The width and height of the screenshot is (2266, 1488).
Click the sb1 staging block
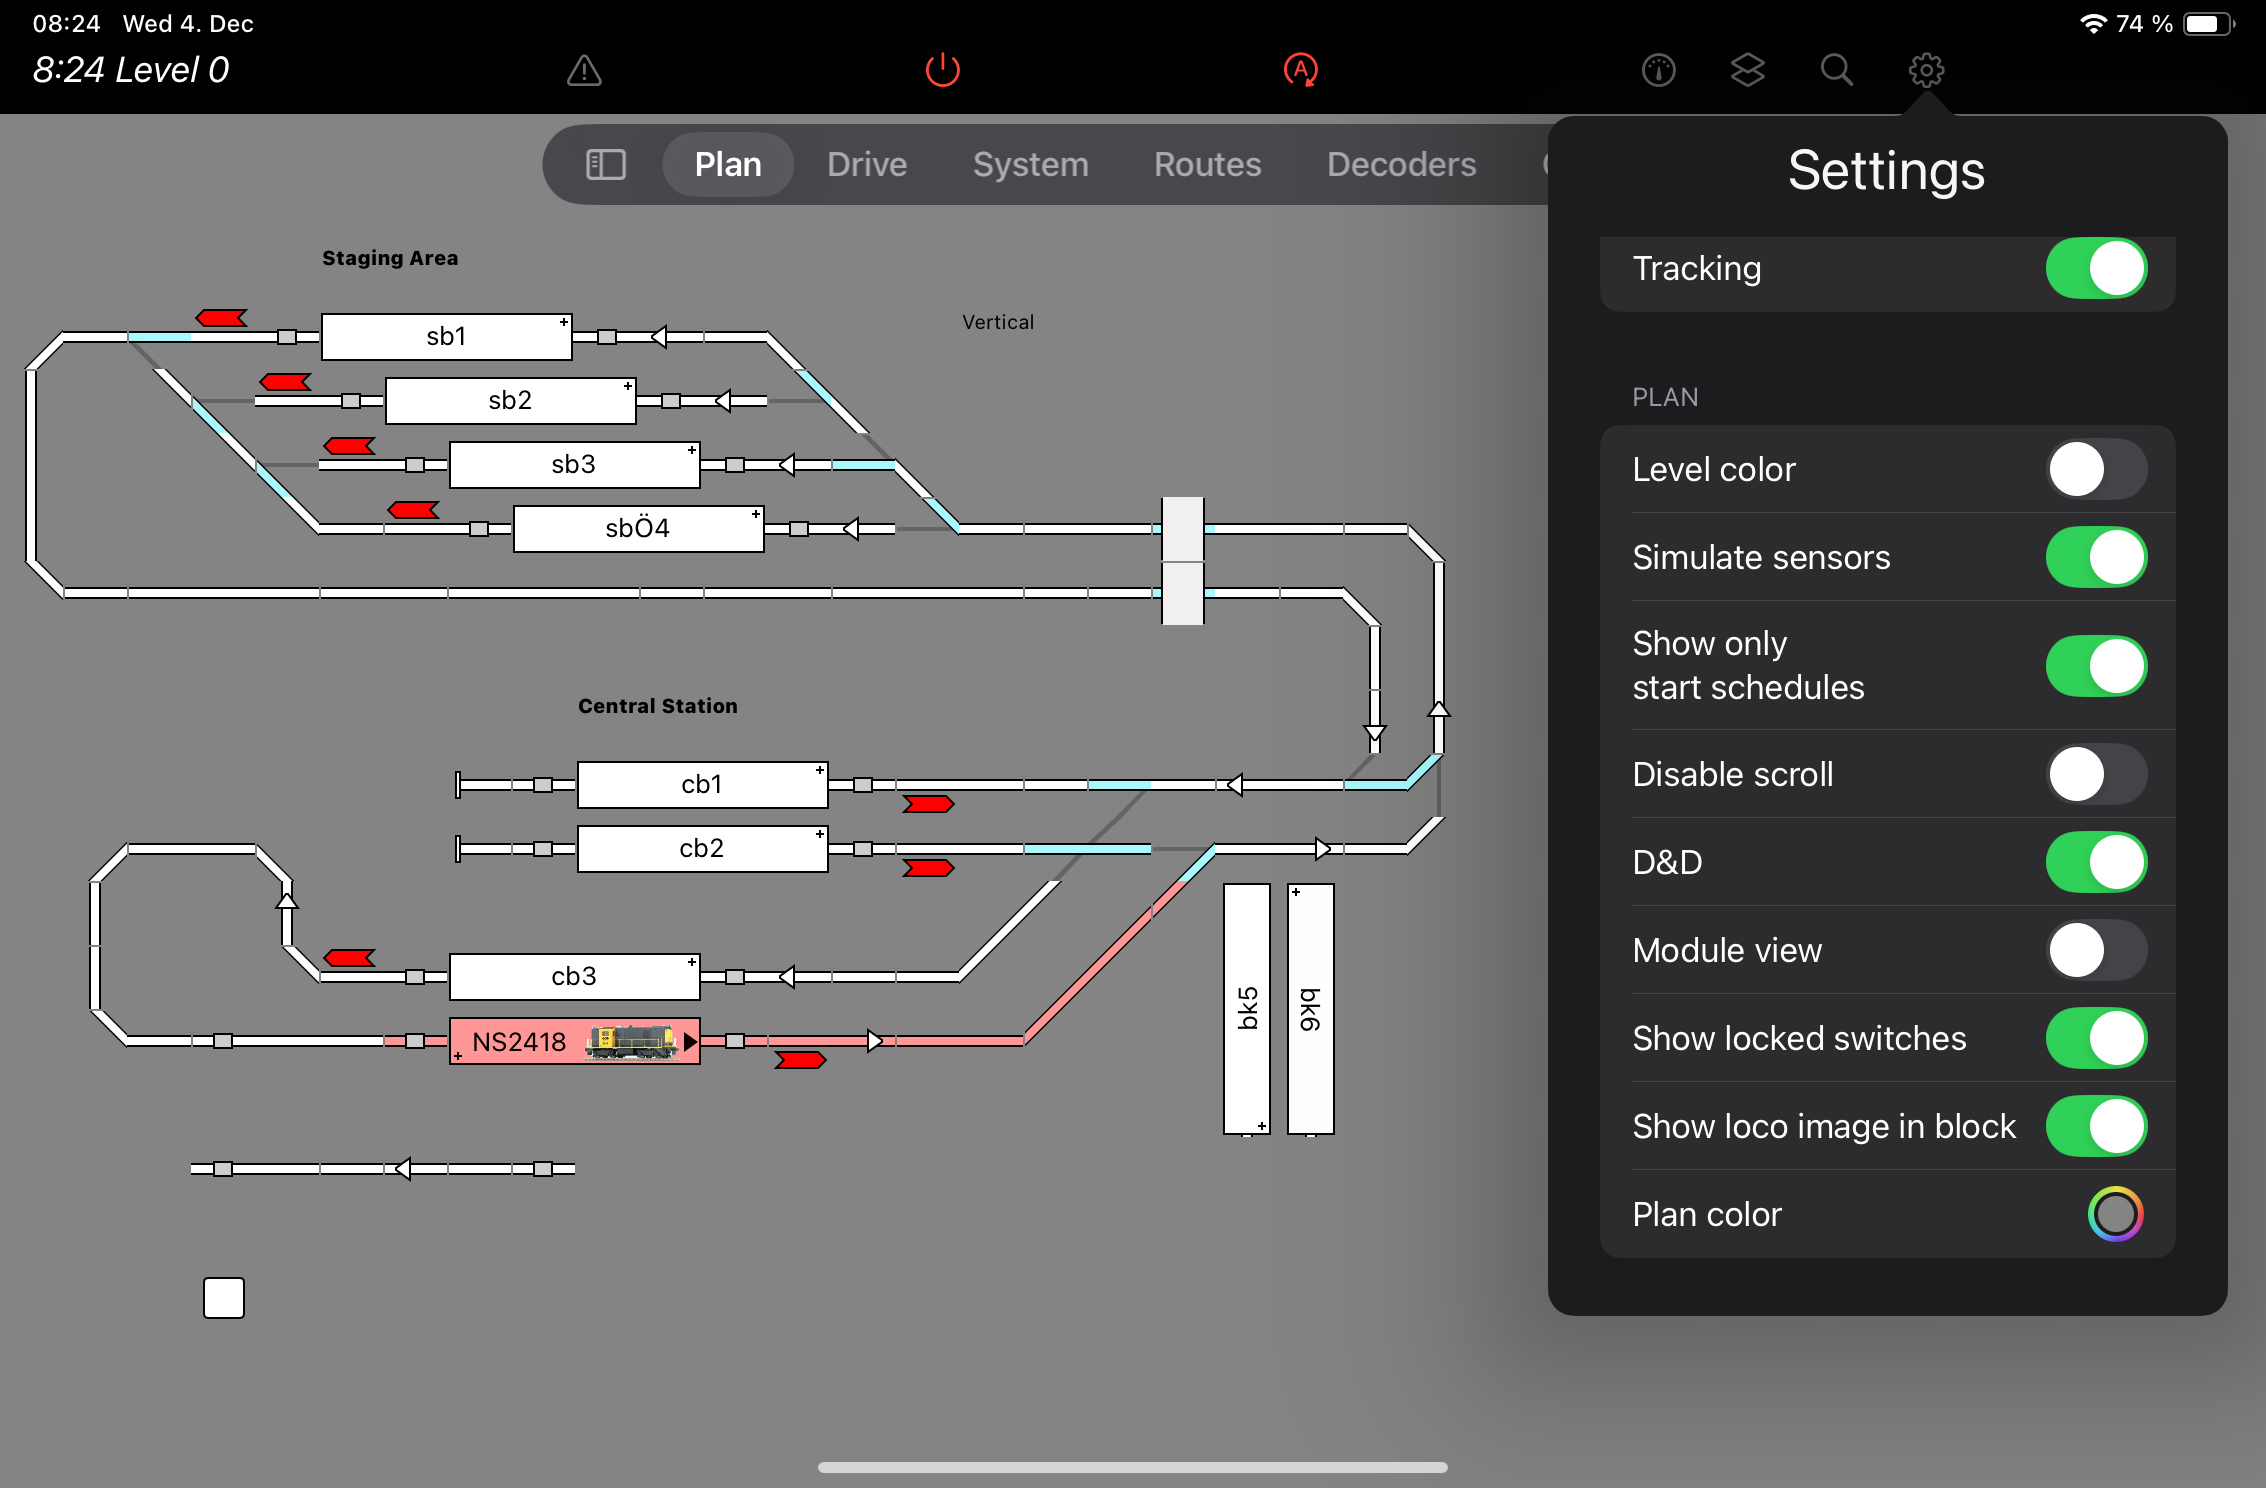(x=446, y=336)
